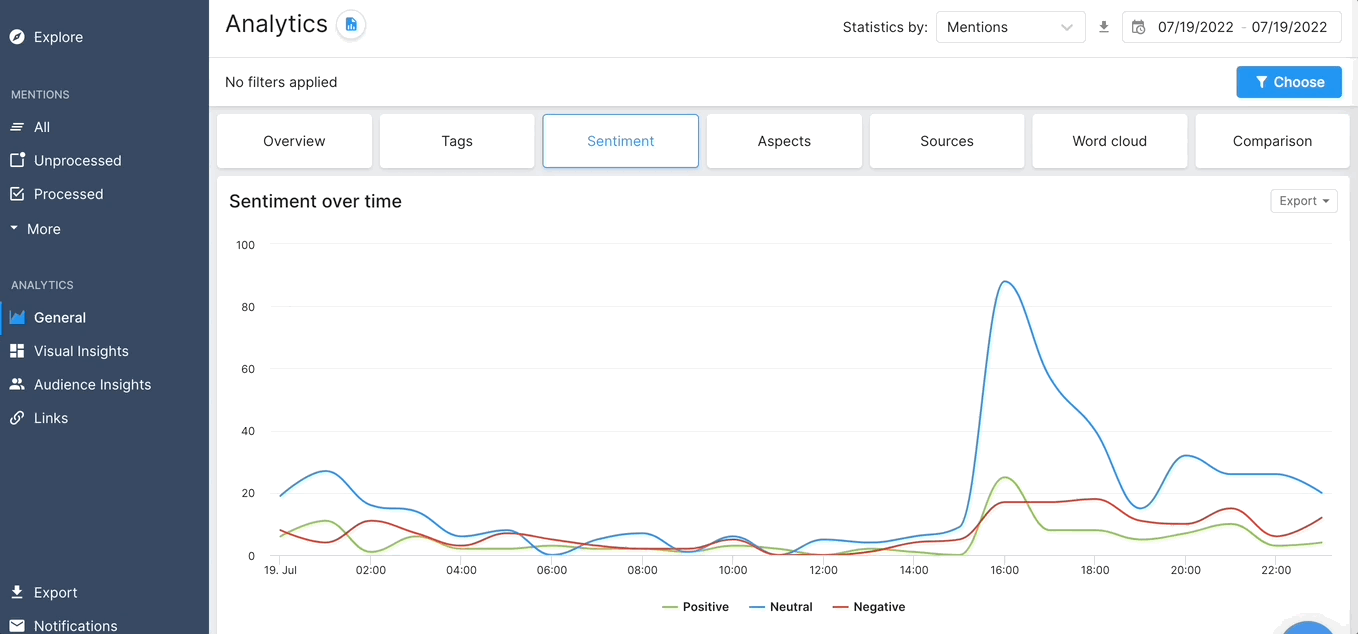Viewport: 1358px width, 634px height.
Task: Open the Sources tab
Action: (x=947, y=141)
